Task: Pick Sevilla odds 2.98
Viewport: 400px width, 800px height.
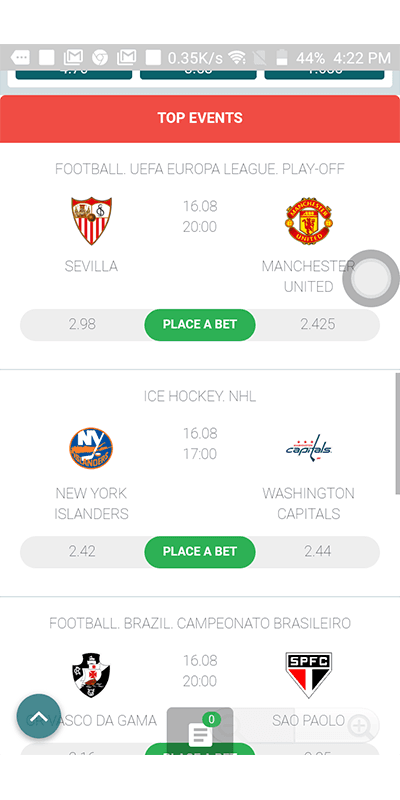Action: point(82,324)
